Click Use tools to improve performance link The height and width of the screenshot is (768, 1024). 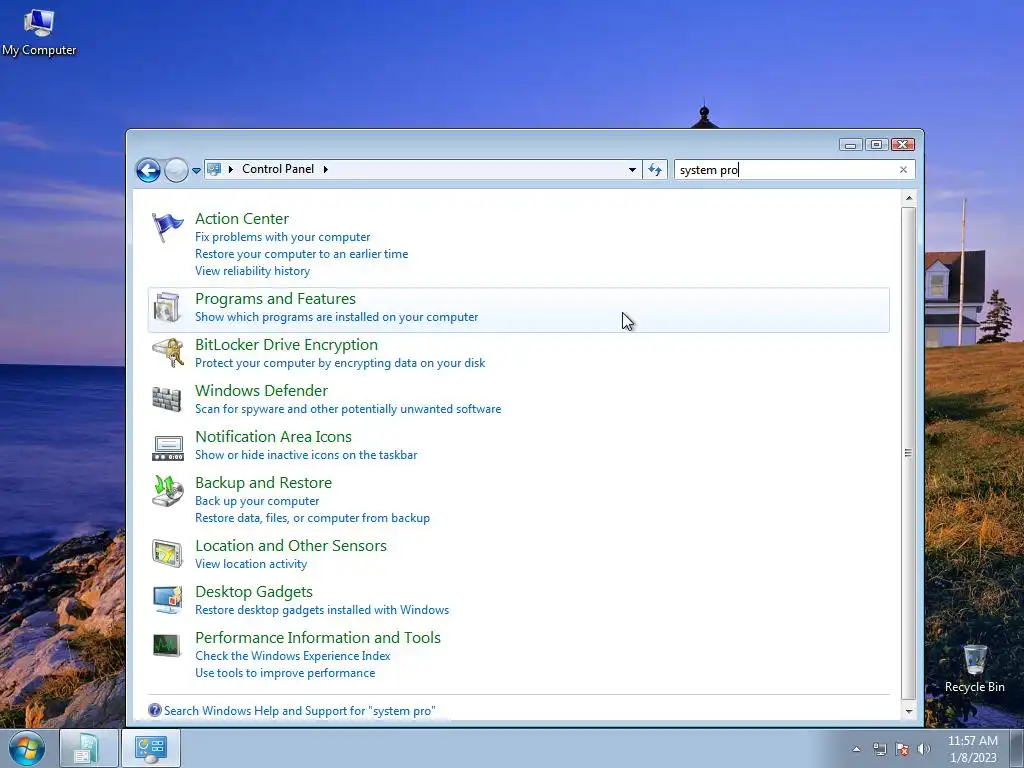285,673
